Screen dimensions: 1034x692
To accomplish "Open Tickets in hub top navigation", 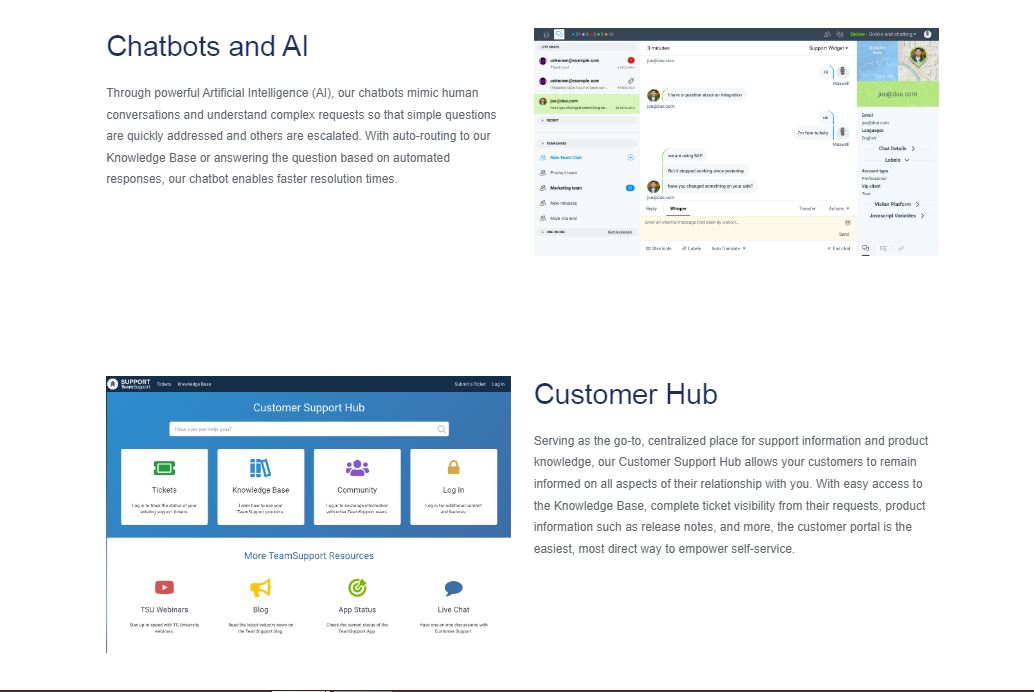I will [164, 384].
